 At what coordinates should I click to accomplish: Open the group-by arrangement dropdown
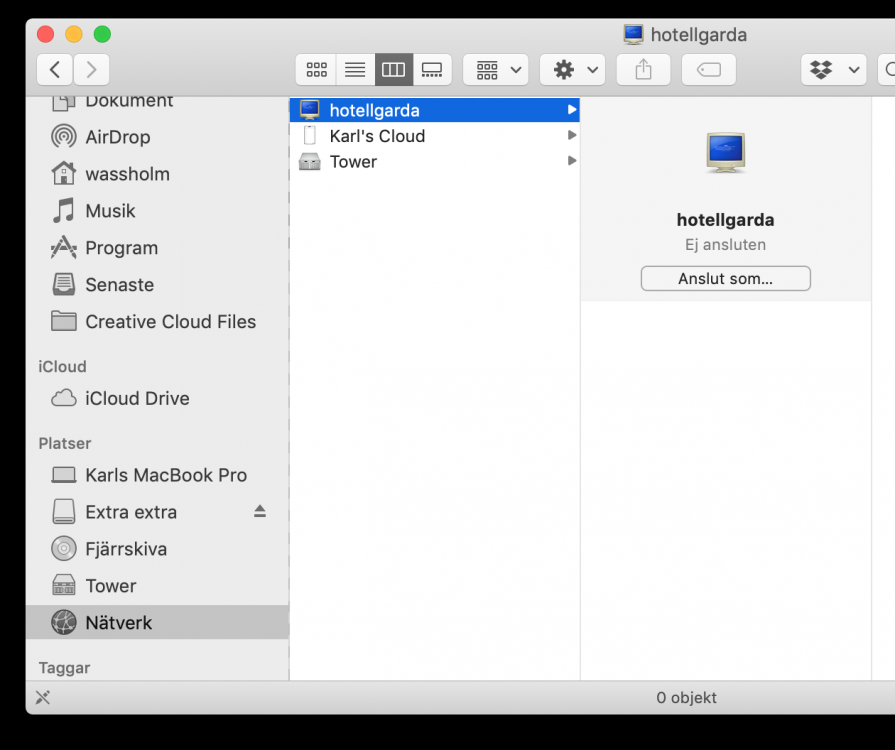coord(495,70)
